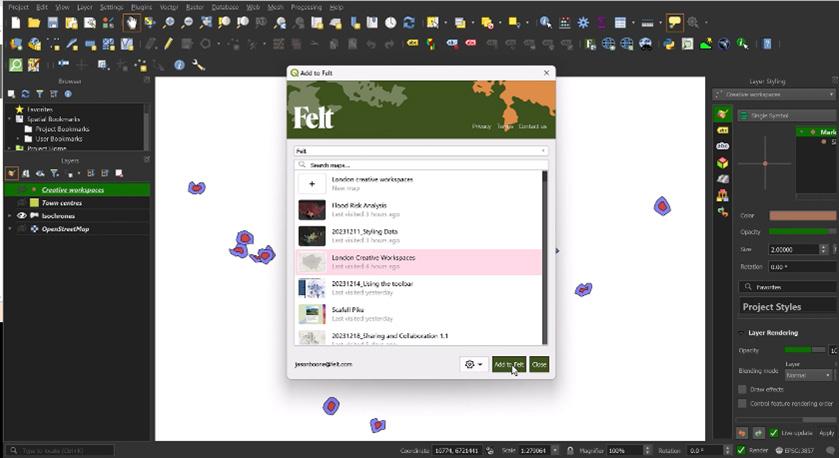Toggle the Render checkbox in status bar

point(741,451)
